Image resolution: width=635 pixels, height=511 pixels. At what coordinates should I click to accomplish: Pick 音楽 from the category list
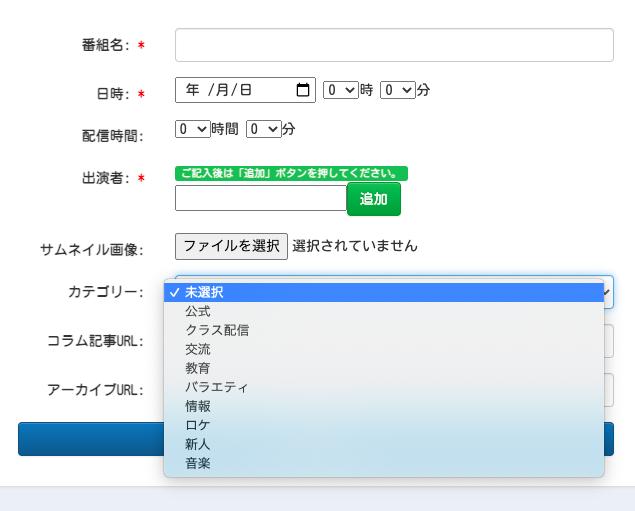(x=384, y=463)
